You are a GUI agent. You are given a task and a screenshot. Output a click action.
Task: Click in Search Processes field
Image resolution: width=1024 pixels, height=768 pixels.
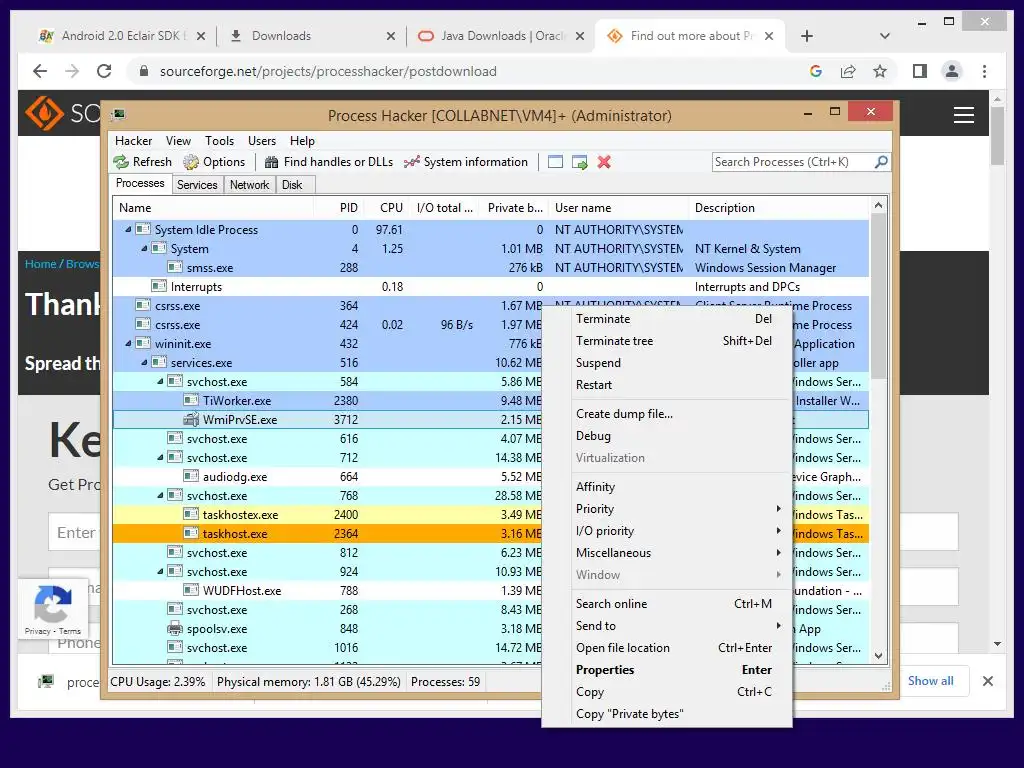pyautogui.click(x=793, y=162)
